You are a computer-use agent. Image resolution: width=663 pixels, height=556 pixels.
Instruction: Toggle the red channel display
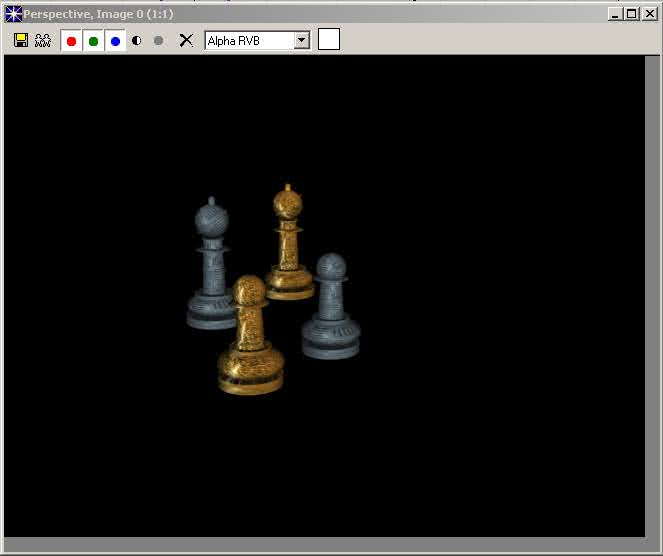[71, 41]
